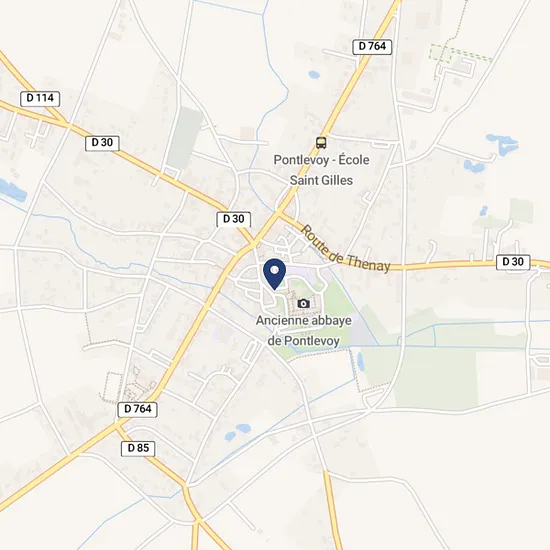Image resolution: width=550 pixels, height=550 pixels.
Task: Select the bus stop icon above Pontlevoy - École
Action: [x=321, y=143]
